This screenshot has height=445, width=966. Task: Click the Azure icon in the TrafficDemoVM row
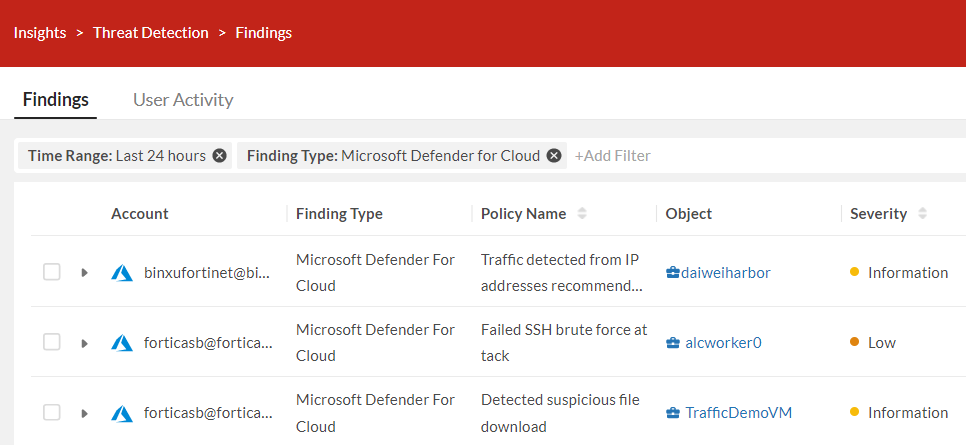click(122, 413)
